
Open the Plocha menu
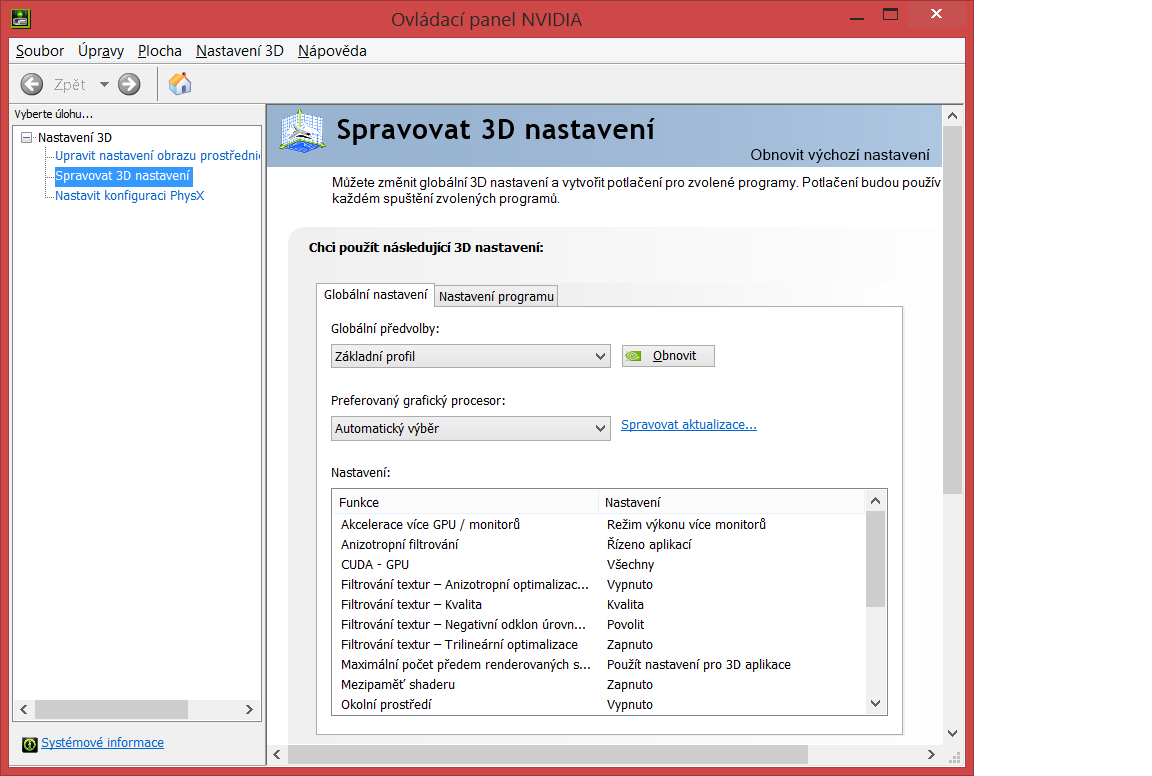click(159, 51)
